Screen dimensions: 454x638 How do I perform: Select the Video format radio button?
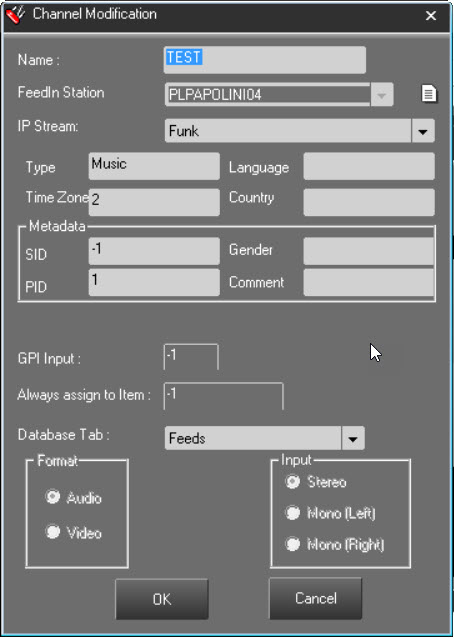(x=52, y=532)
